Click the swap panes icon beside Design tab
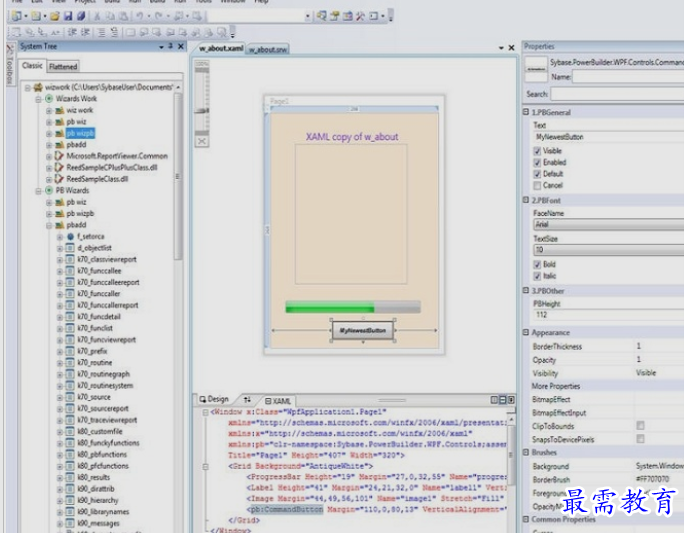684x533 pixels. pos(247,399)
